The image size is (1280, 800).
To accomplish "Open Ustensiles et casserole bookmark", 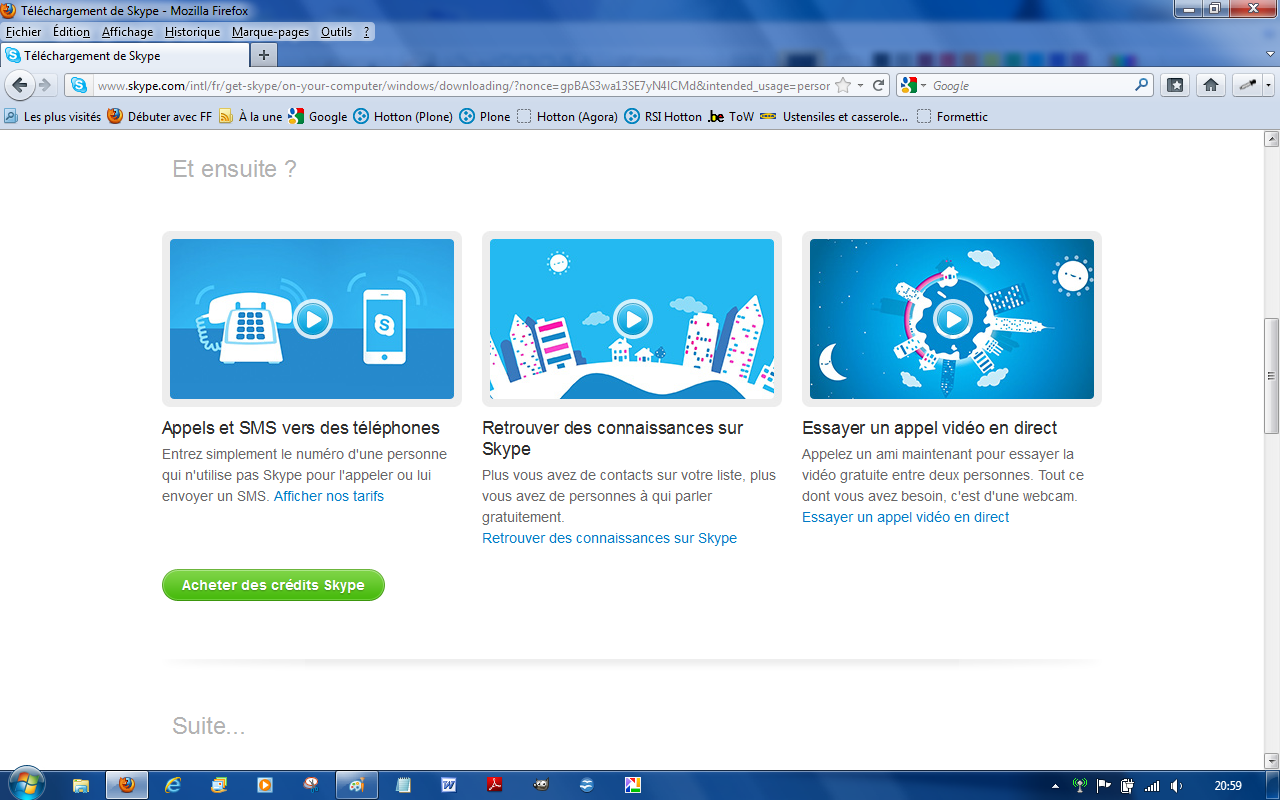I will (x=834, y=117).
